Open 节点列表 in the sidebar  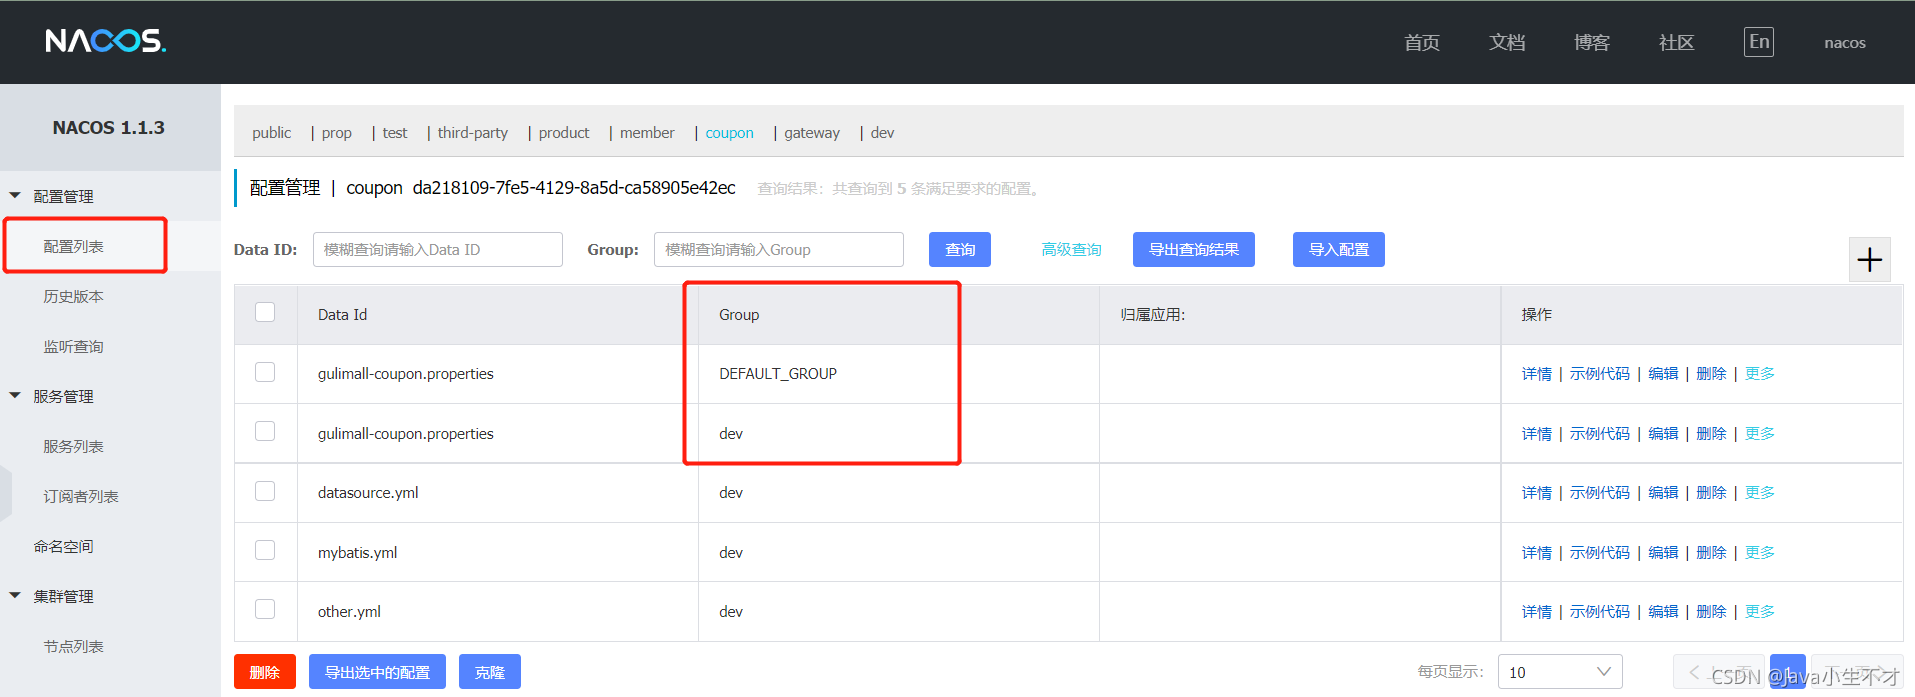click(x=74, y=647)
